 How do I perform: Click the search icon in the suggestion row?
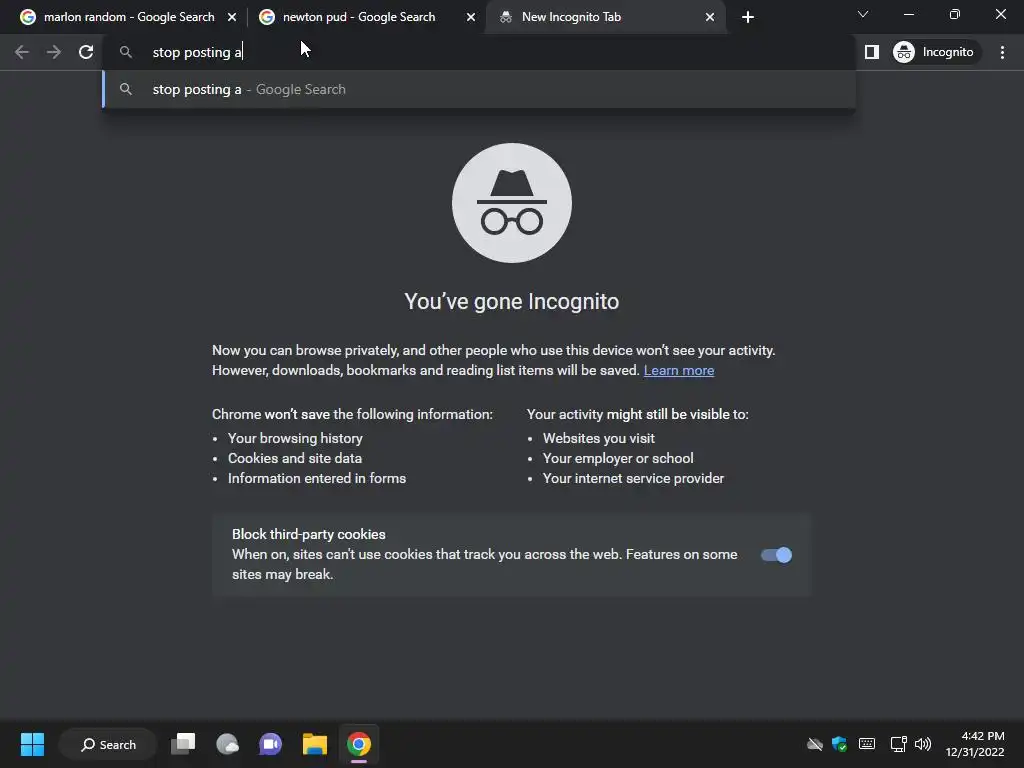[126, 89]
